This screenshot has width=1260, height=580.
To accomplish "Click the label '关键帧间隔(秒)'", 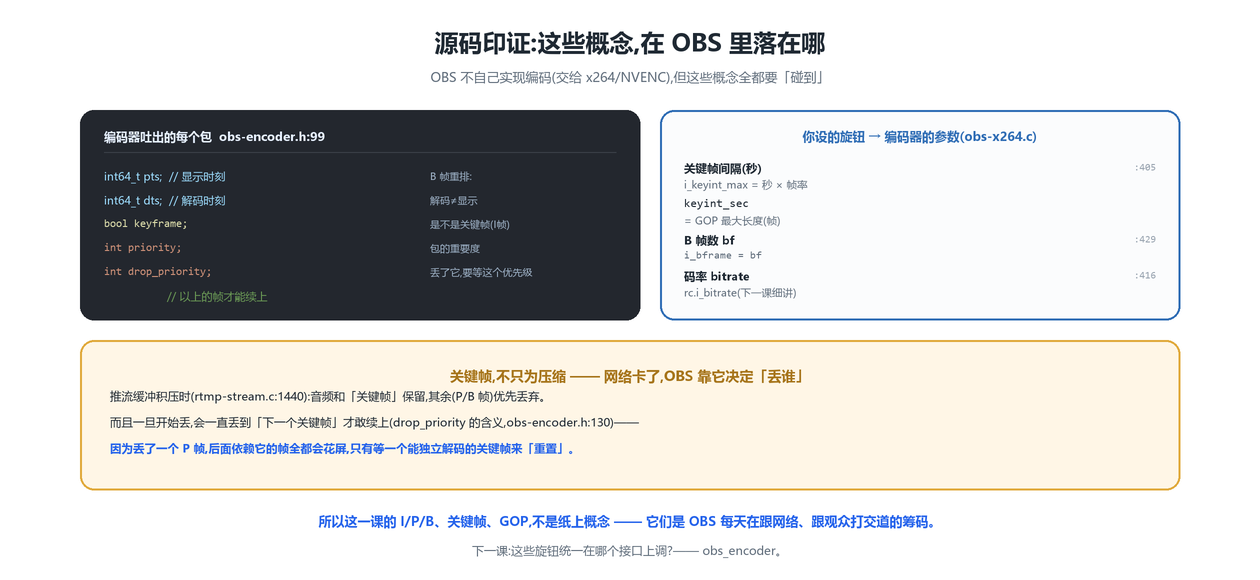I will [723, 168].
